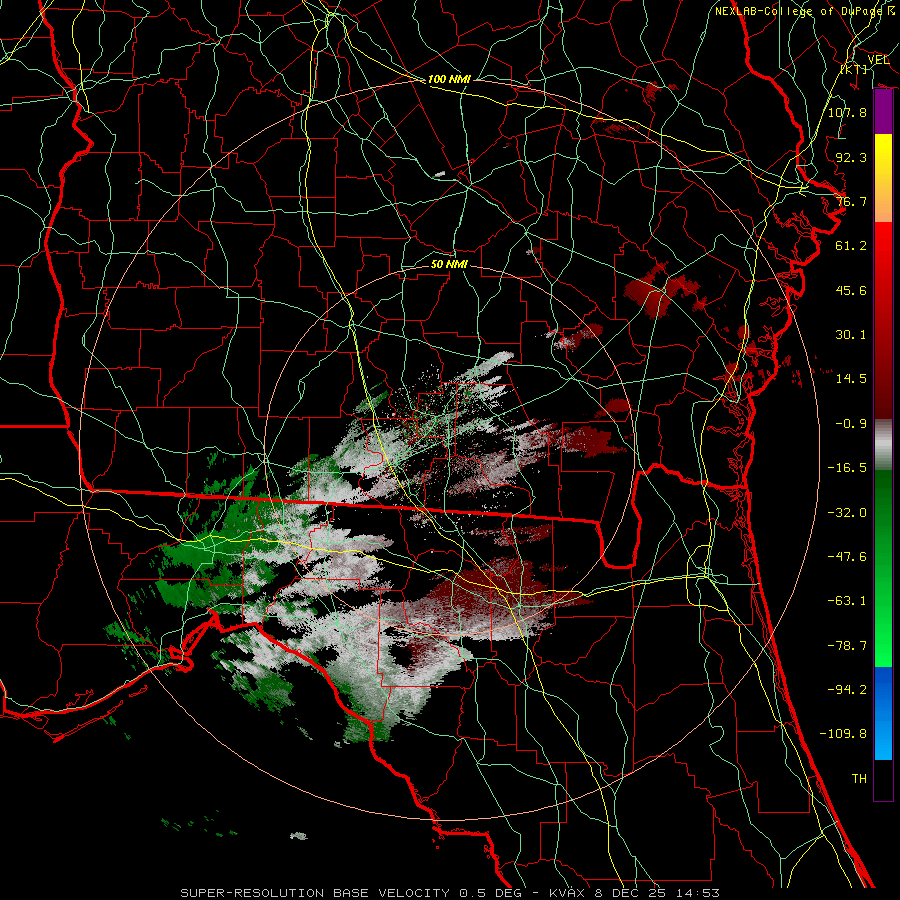Click the -109.8 legend value

coord(843,734)
